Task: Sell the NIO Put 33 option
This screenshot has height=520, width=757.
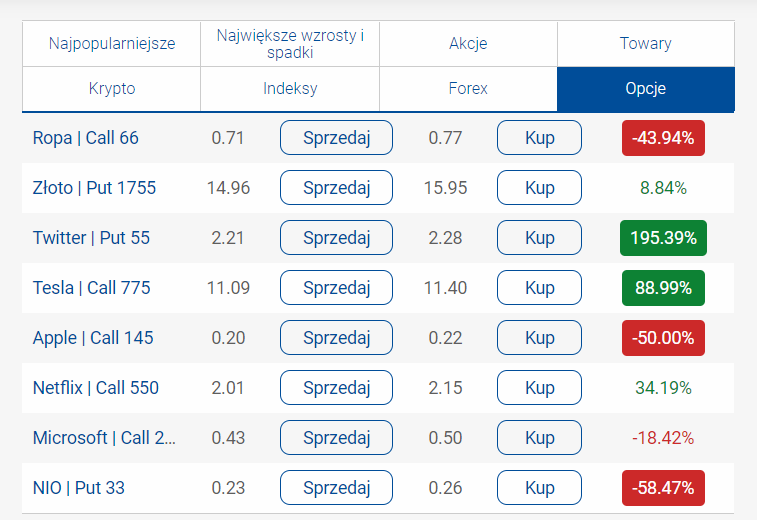Action: click(x=336, y=488)
